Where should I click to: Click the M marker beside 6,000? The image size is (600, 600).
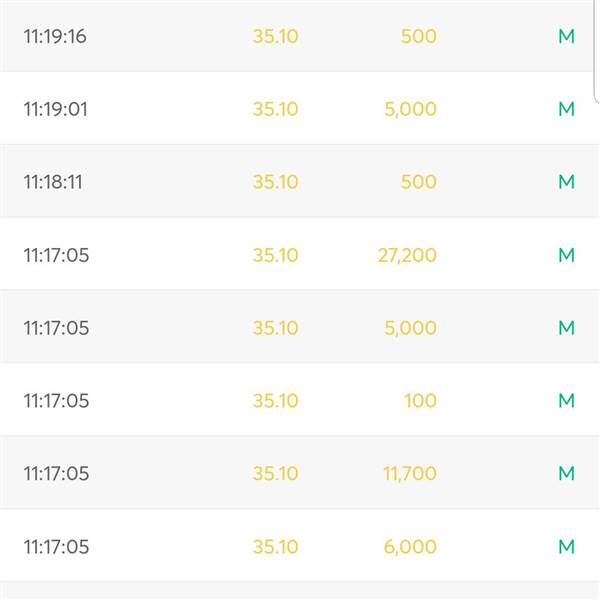567,547
